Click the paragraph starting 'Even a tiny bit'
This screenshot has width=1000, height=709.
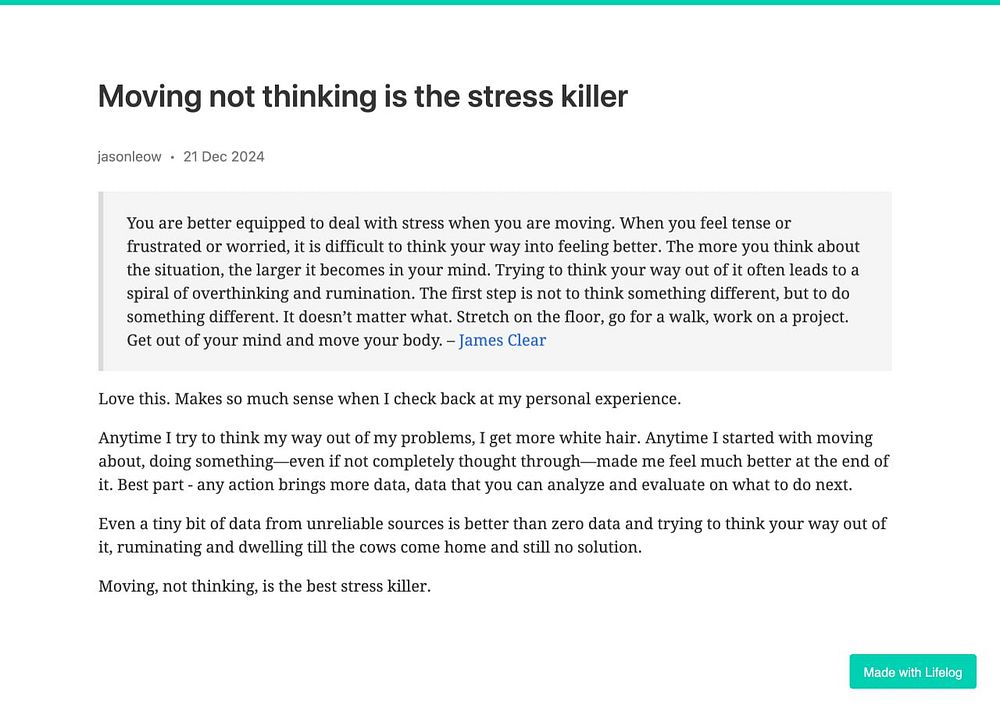tap(492, 535)
